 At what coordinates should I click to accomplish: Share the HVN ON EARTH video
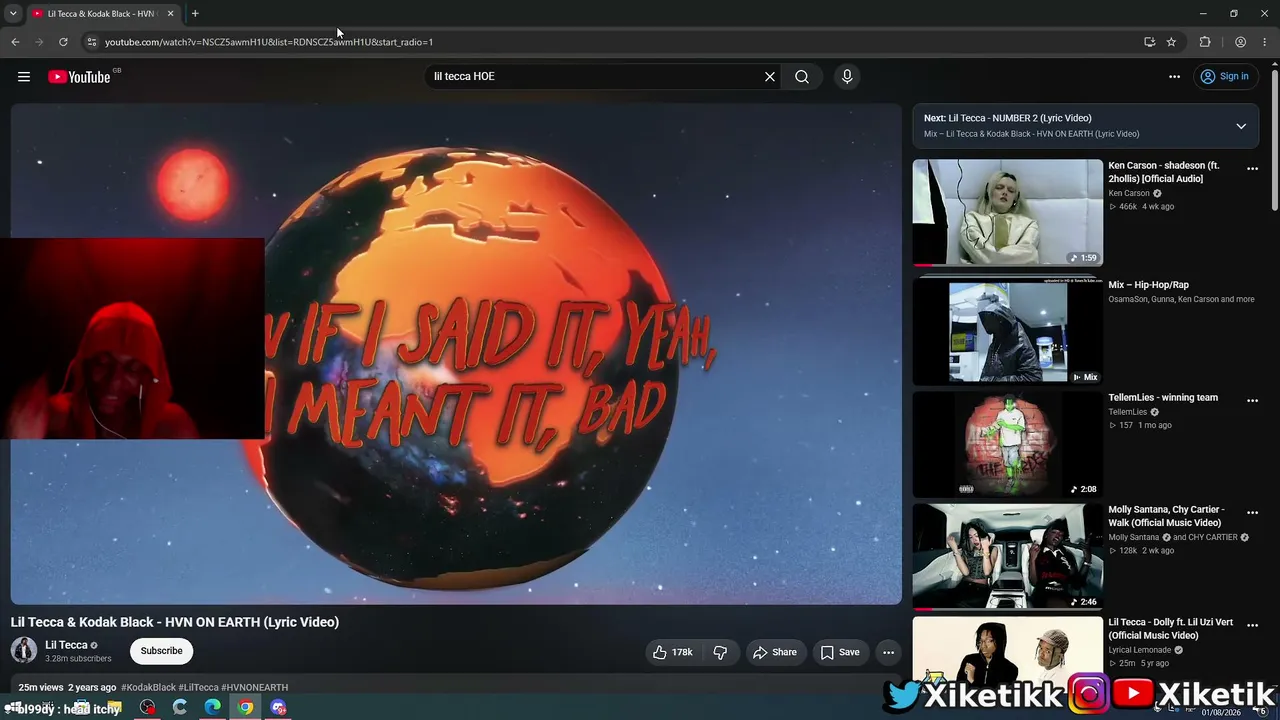[x=775, y=652]
